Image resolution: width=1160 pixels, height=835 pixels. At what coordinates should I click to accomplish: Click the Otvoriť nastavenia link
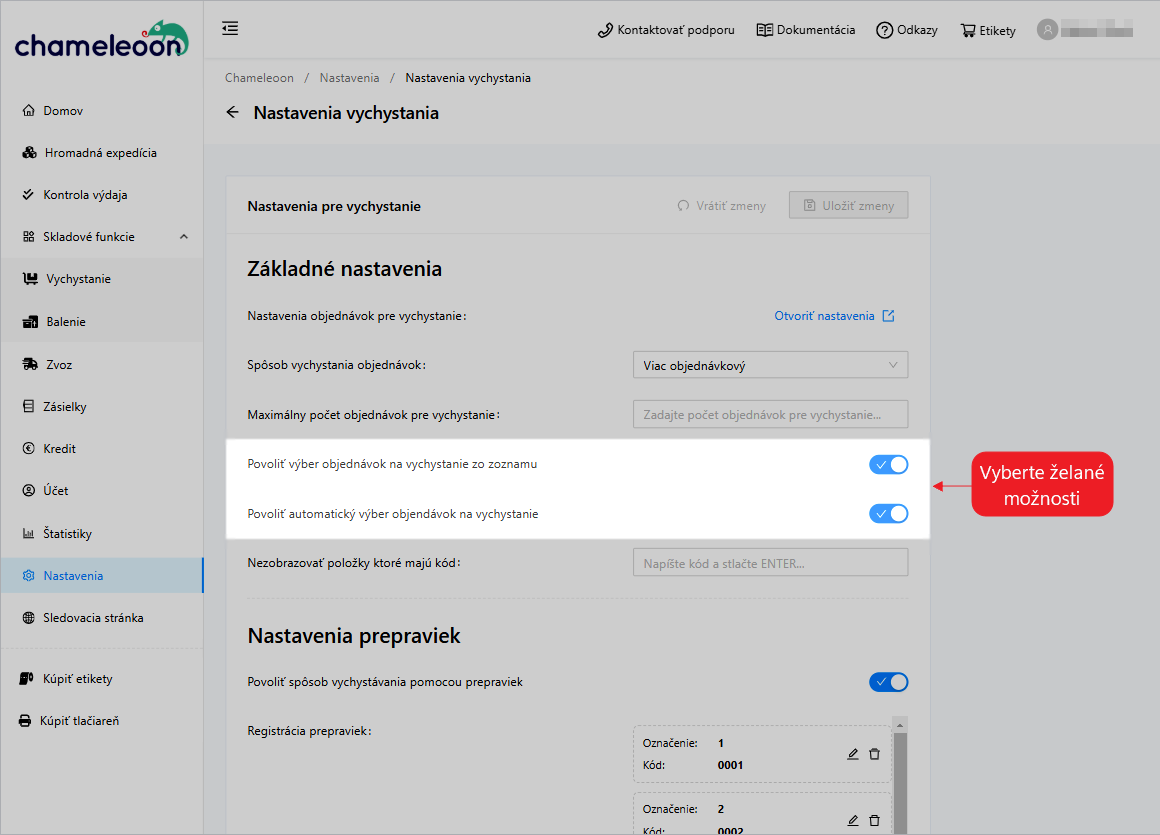click(x=826, y=315)
